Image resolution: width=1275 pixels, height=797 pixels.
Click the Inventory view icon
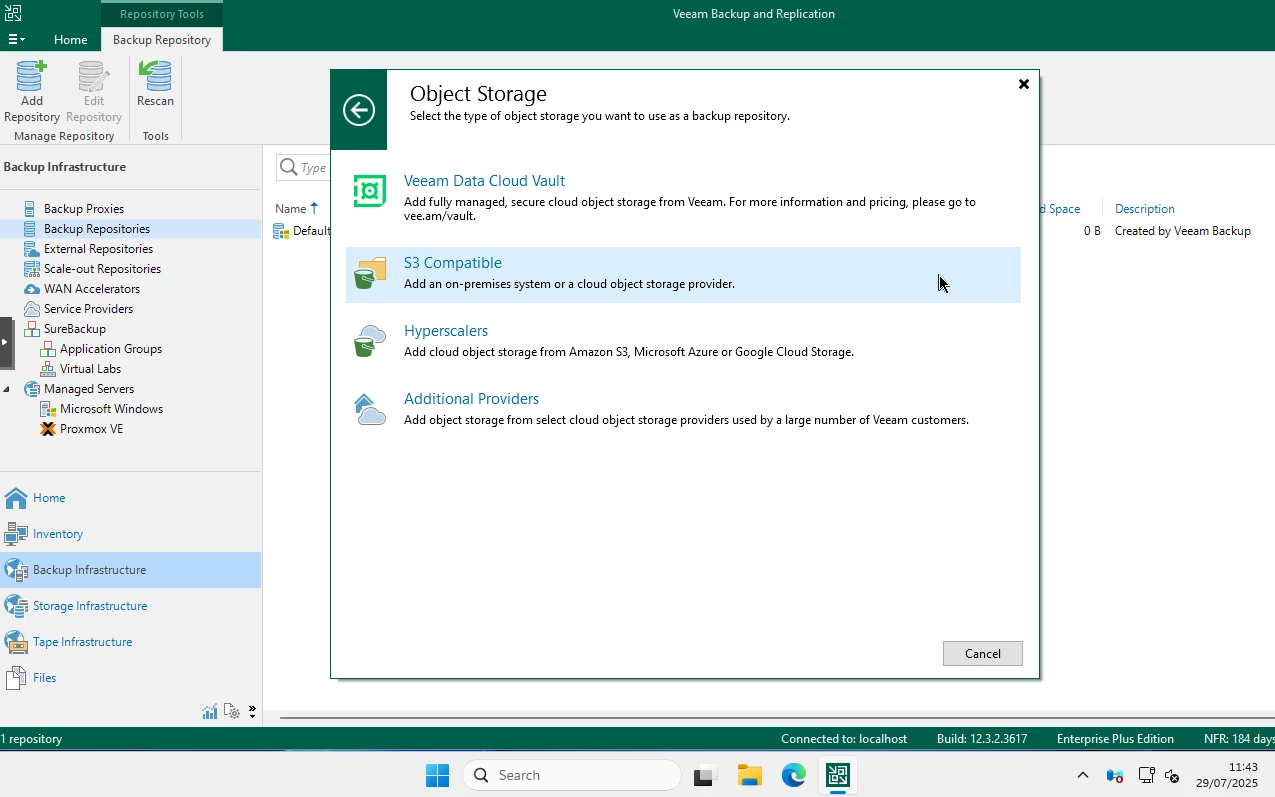(16, 534)
